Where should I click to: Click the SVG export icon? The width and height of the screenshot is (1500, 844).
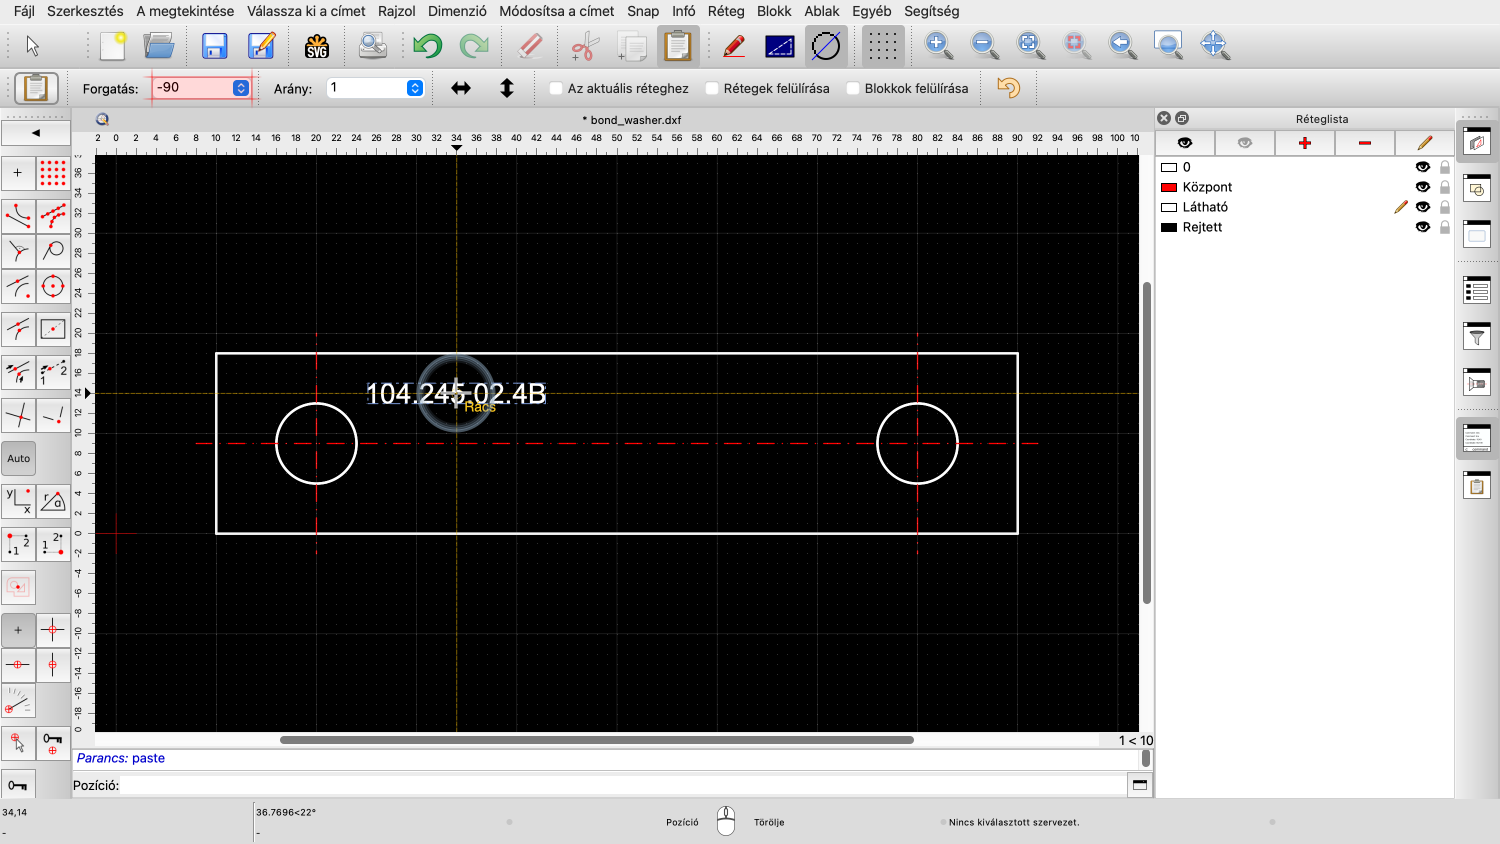click(317, 46)
